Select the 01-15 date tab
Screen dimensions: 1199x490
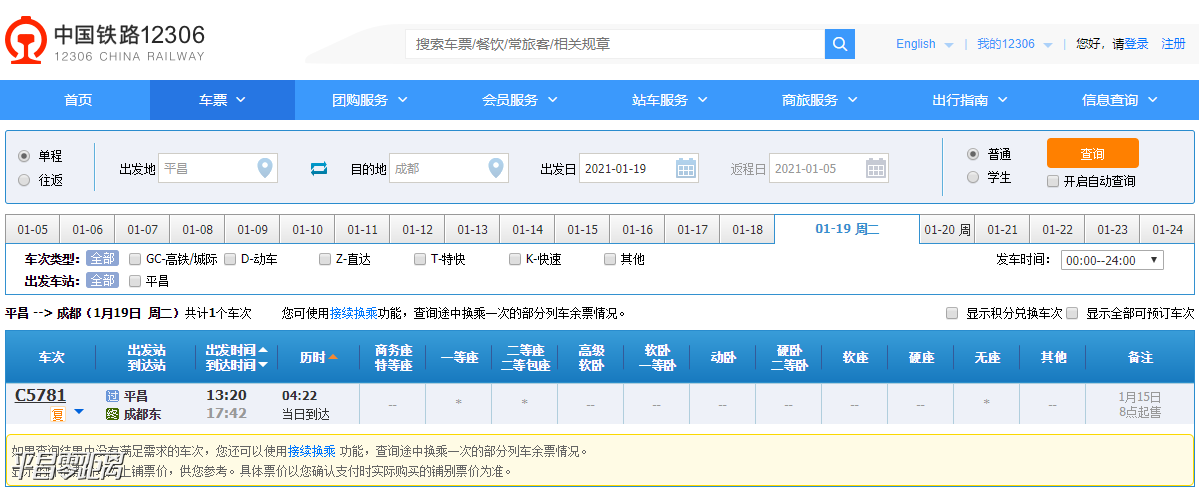pyautogui.click(x=582, y=229)
